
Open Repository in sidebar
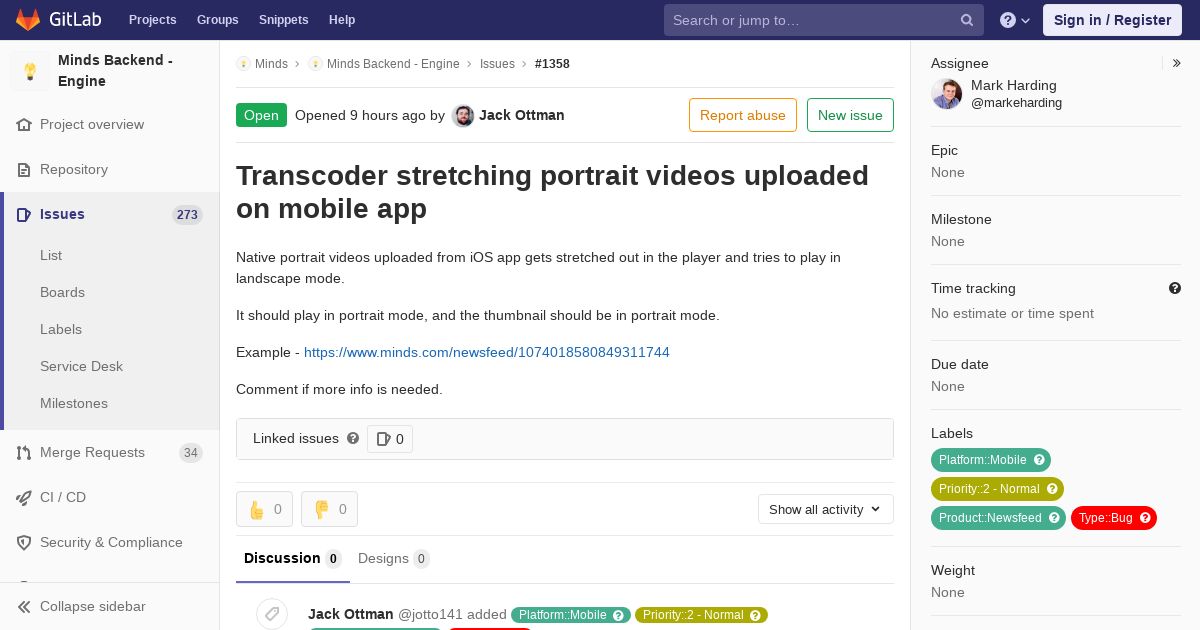tap(74, 170)
